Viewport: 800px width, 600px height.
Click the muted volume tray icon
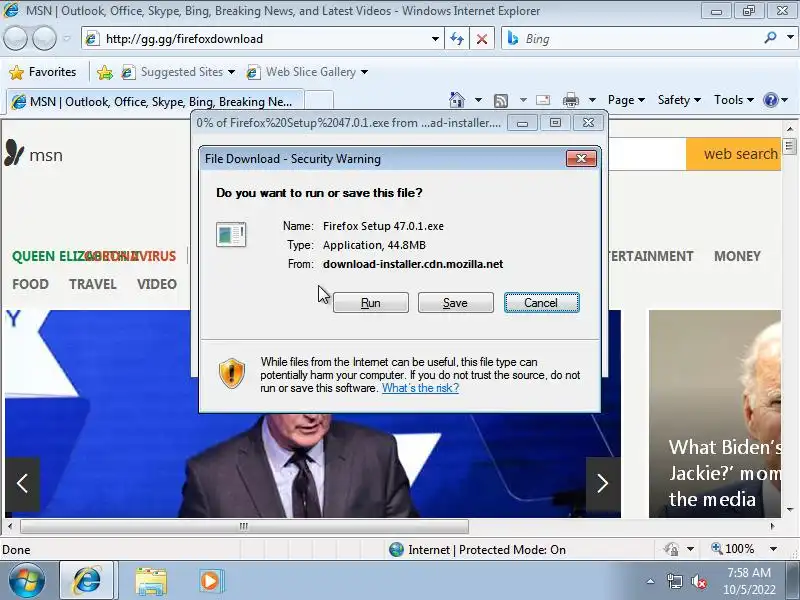pyautogui.click(x=698, y=581)
